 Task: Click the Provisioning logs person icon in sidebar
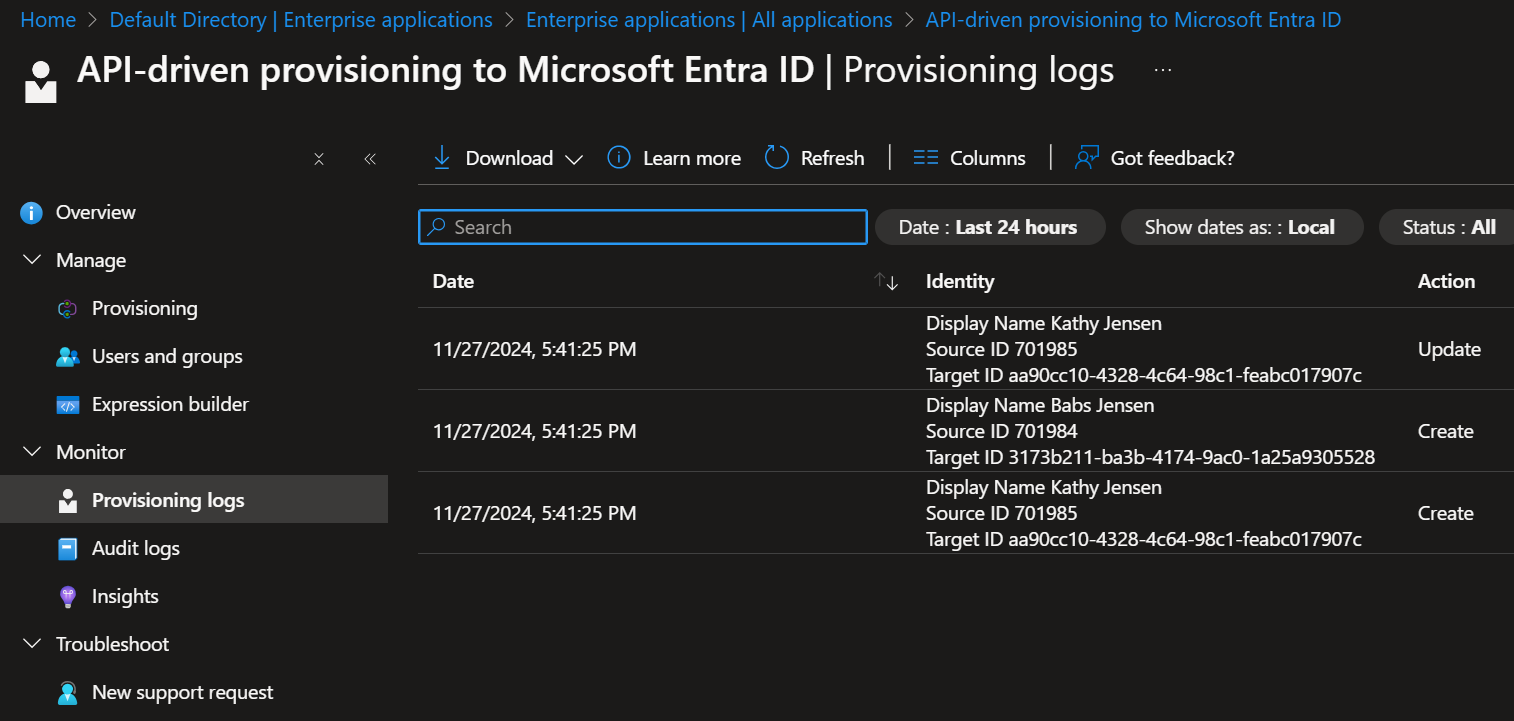[67, 501]
